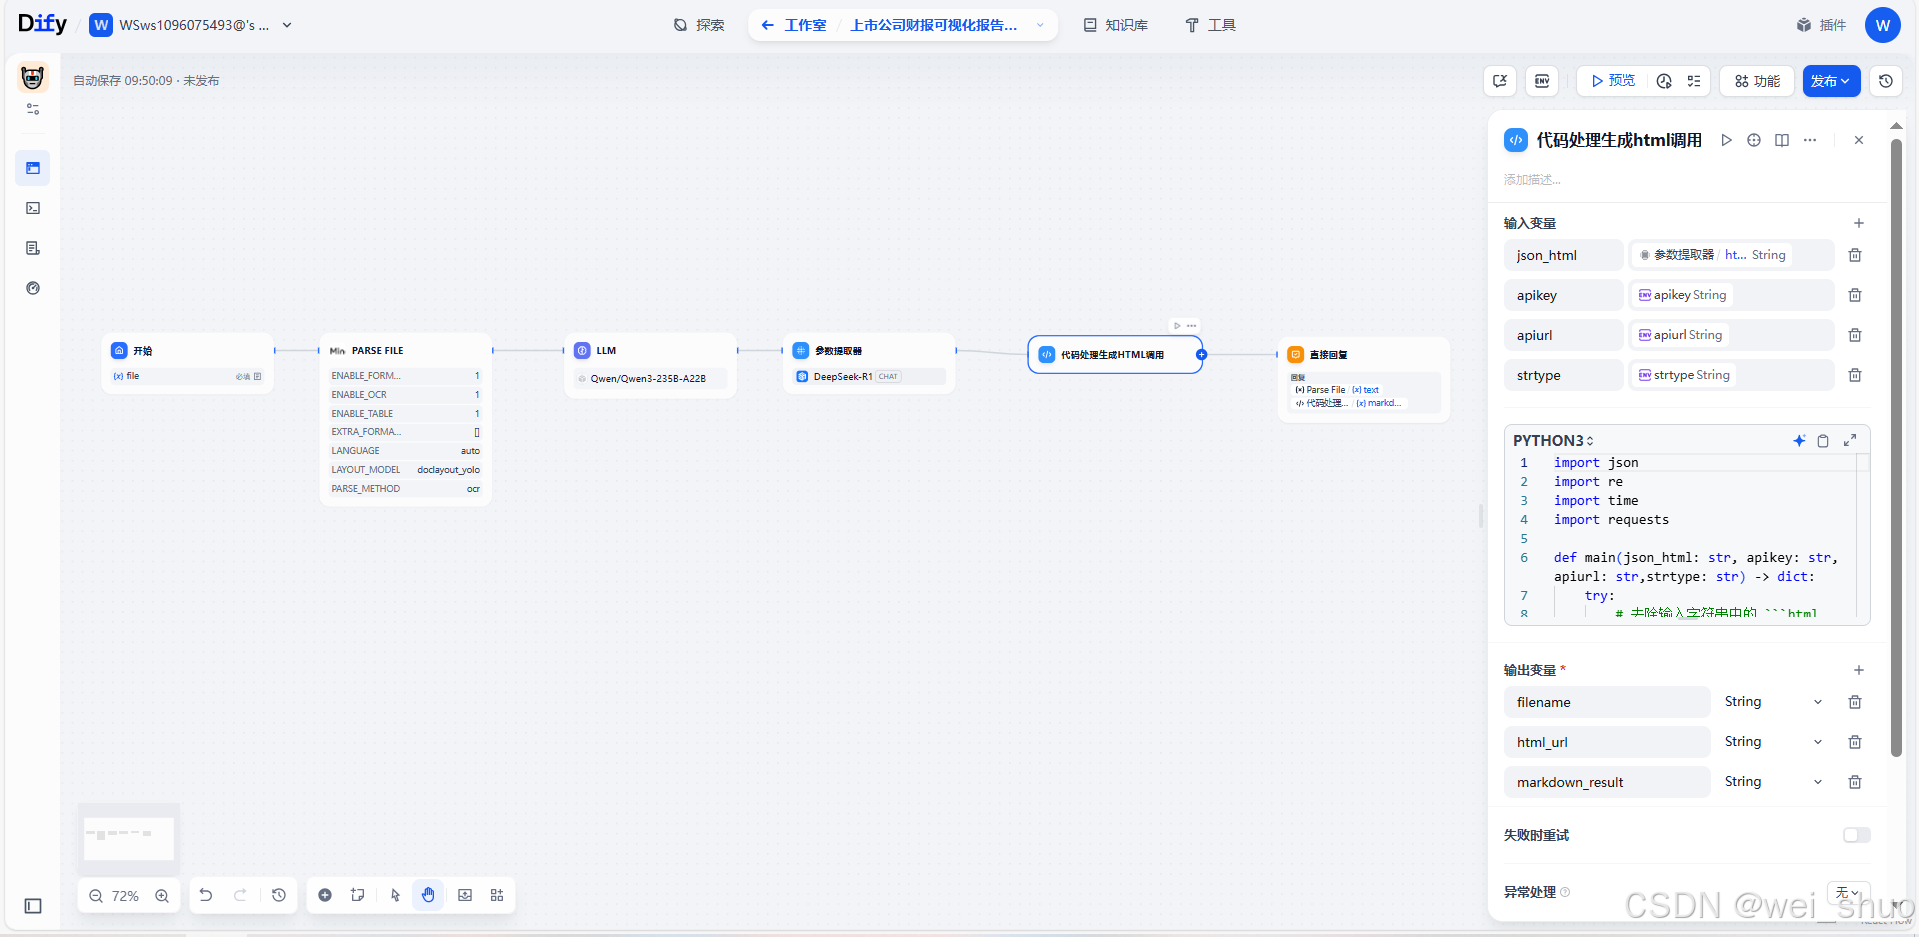Open the help book icon in panel
Image resolution: width=1919 pixels, height=937 pixels.
tap(1782, 140)
